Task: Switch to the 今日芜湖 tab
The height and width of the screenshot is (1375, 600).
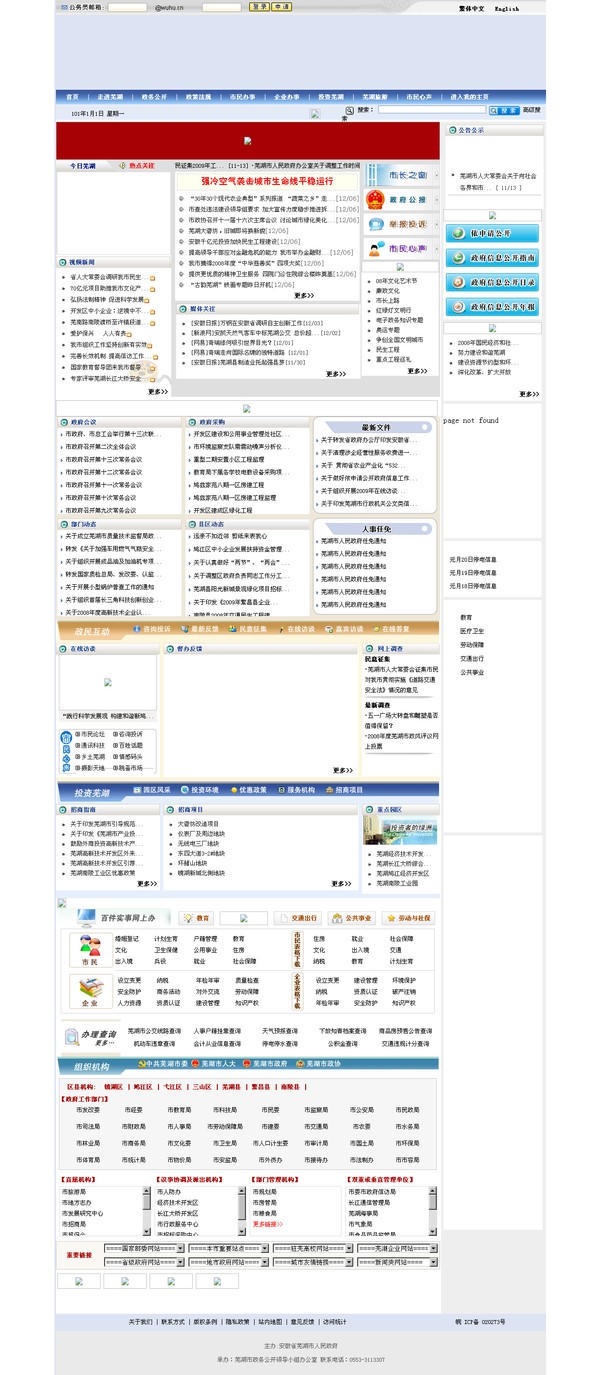Action: [84, 165]
